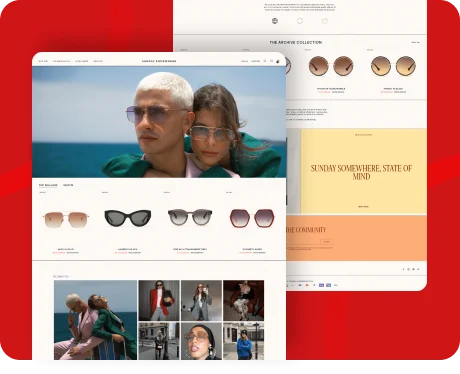Viewport: 460px width, 374px height.
Task: Click the small link at the bottom of the yellow banner
Action: [x=363, y=207]
